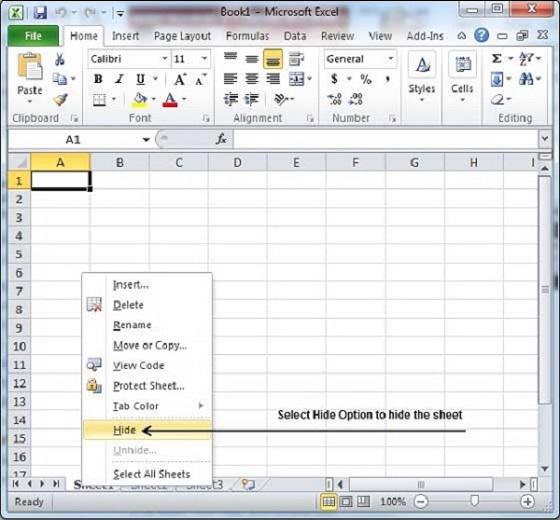560x520 pixels.
Task: Click the Format Painter brush icon
Action: [x=60, y=100]
